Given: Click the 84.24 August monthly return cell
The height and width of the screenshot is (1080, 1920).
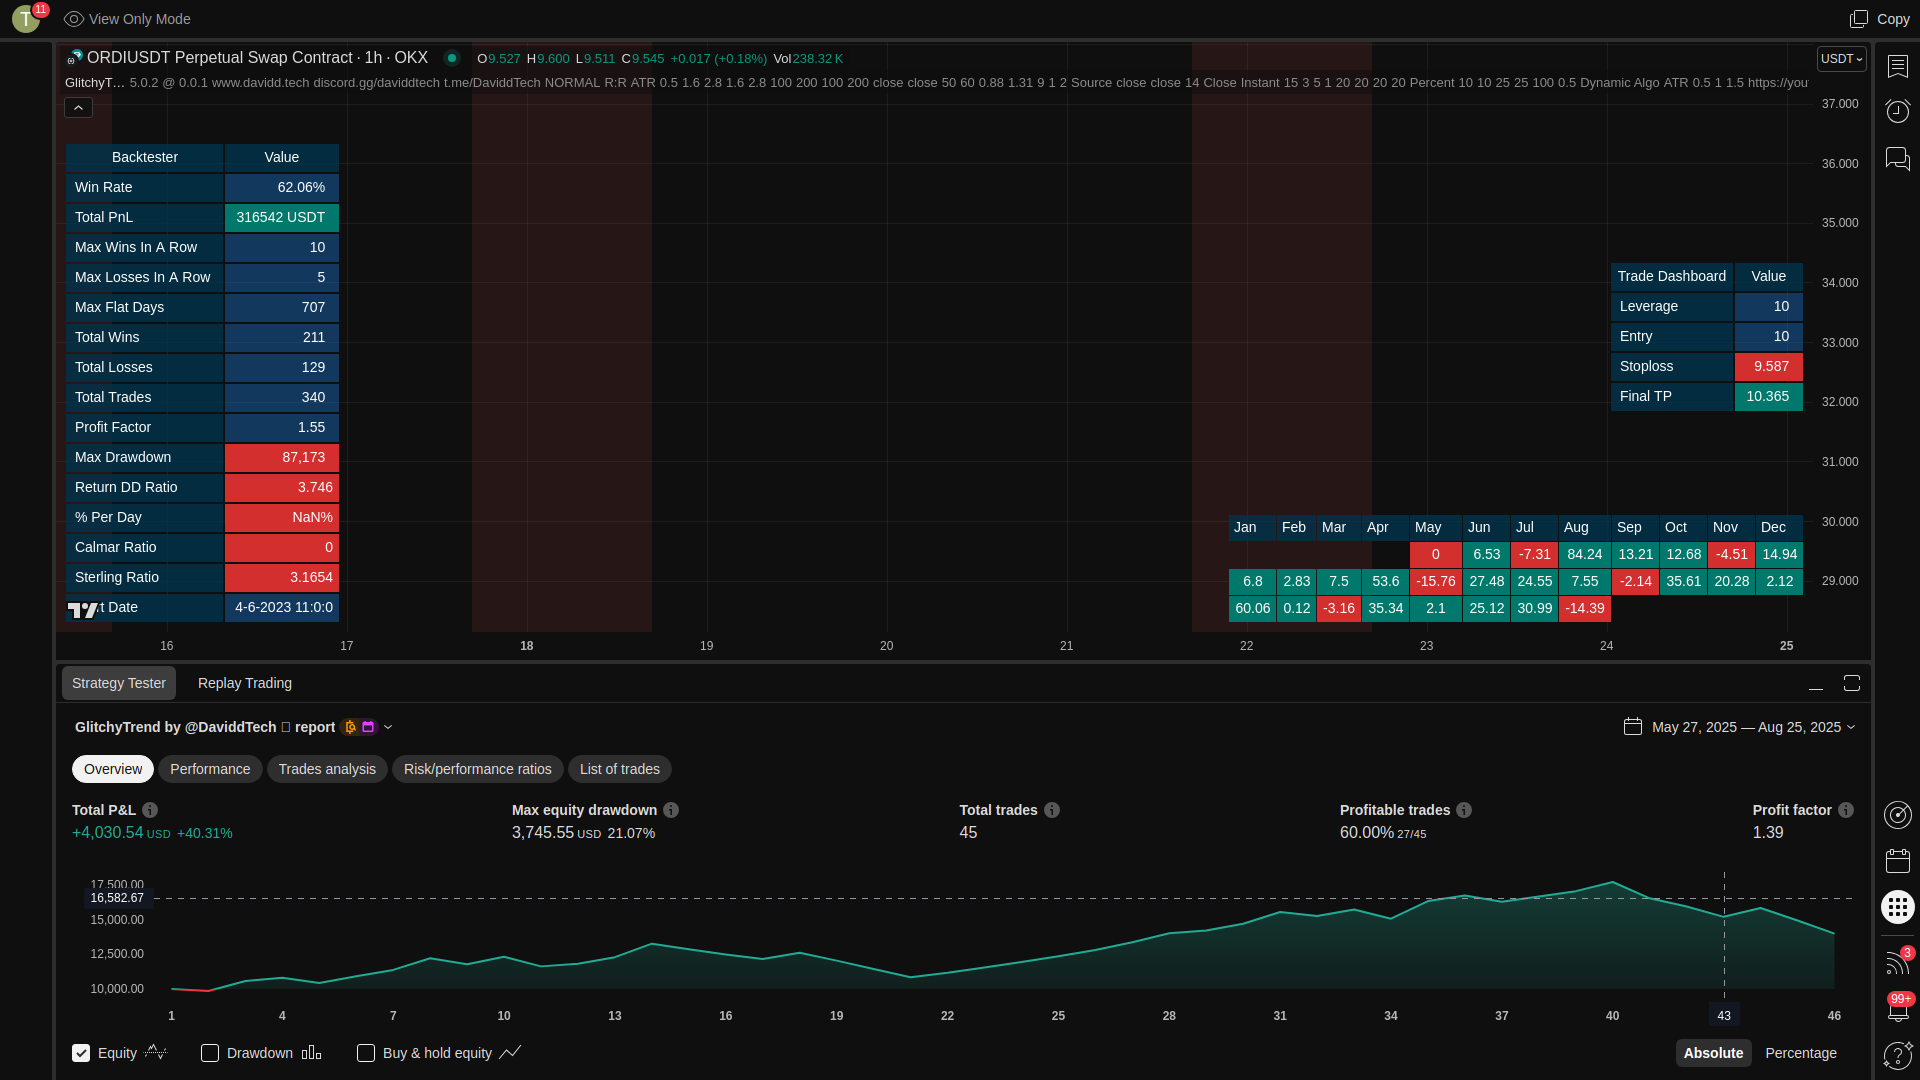Looking at the screenshot, I should click(1585, 554).
